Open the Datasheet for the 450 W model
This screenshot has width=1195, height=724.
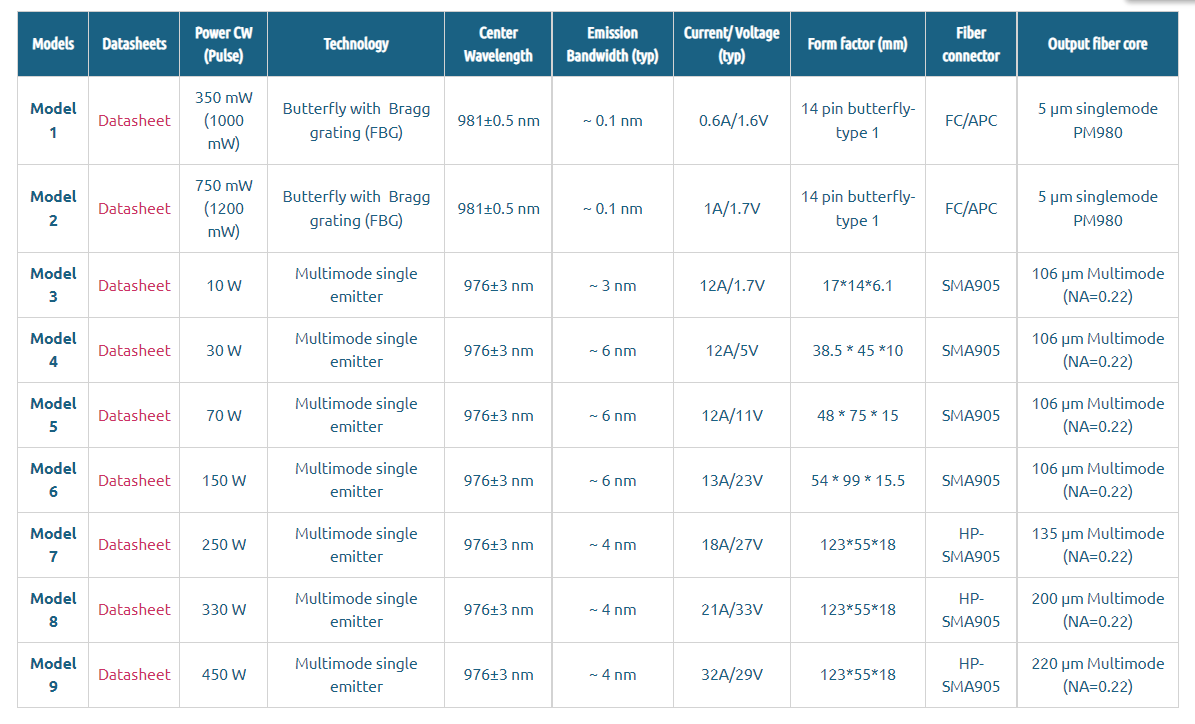click(x=134, y=674)
